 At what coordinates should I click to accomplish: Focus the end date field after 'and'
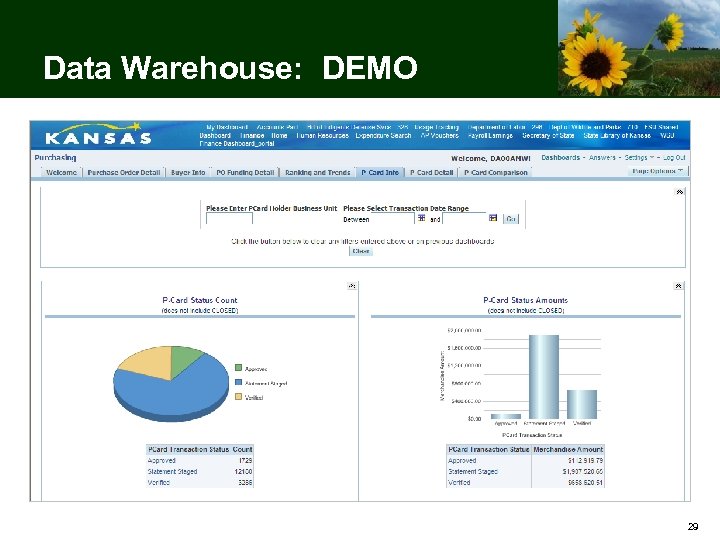tap(464, 219)
